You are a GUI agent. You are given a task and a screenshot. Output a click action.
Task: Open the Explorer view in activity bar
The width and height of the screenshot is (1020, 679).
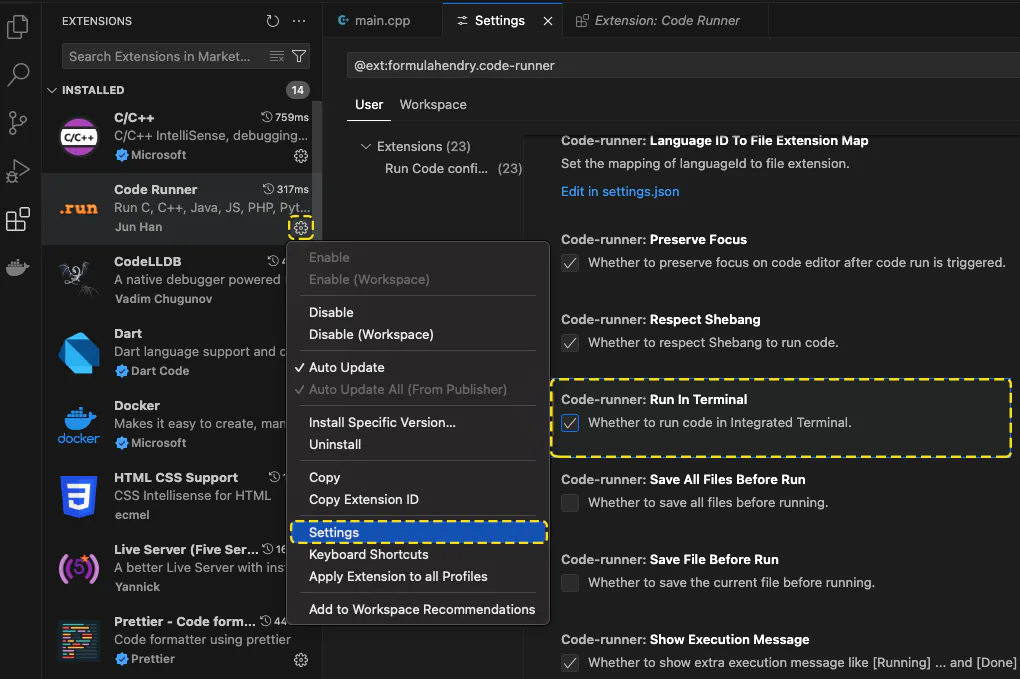click(x=18, y=27)
